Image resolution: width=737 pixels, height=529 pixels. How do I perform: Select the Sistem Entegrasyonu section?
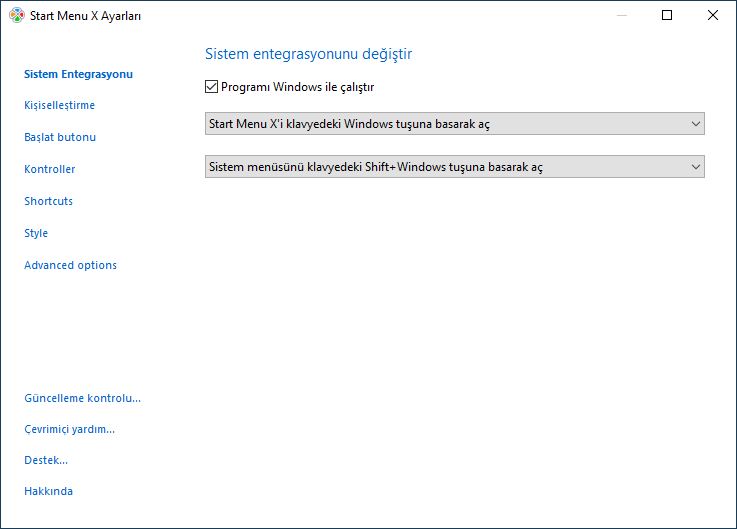click(x=78, y=74)
